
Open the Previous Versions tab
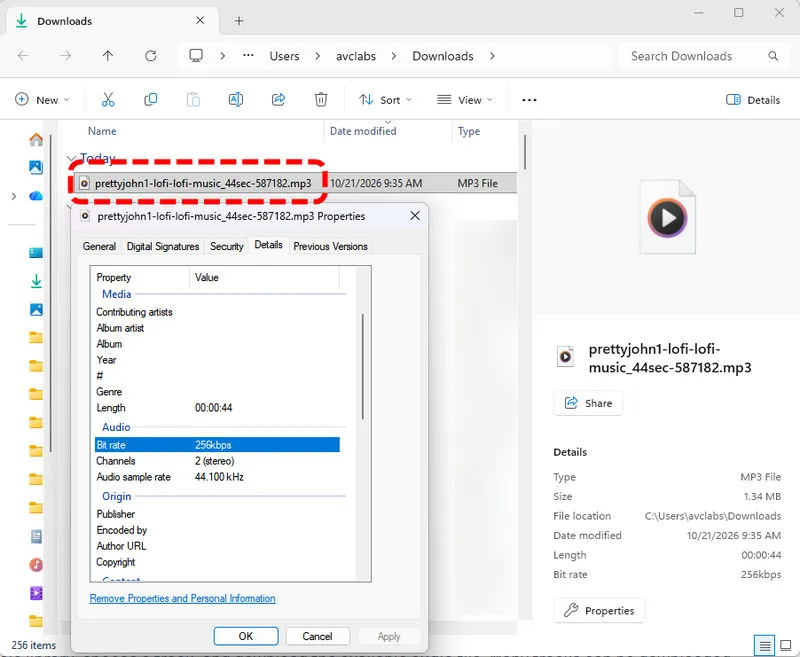[x=330, y=246]
